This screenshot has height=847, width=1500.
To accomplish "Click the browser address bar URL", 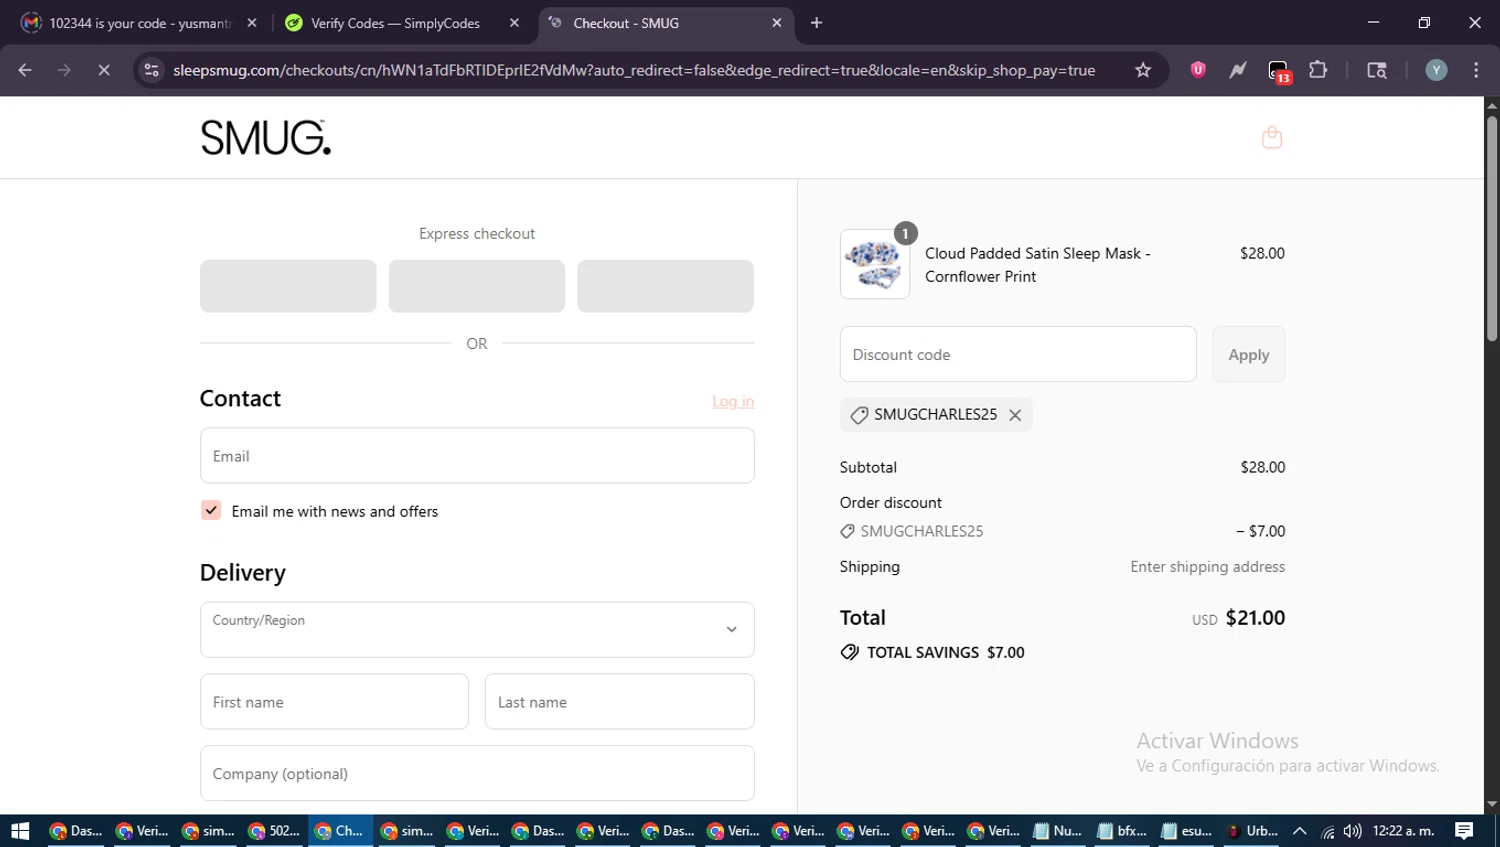I will click(x=634, y=70).
